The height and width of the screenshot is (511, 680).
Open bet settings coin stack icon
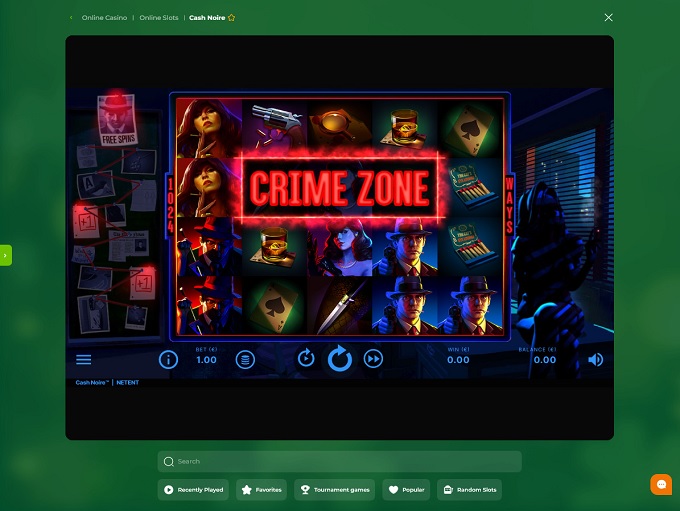pyautogui.click(x=245, y=359)
